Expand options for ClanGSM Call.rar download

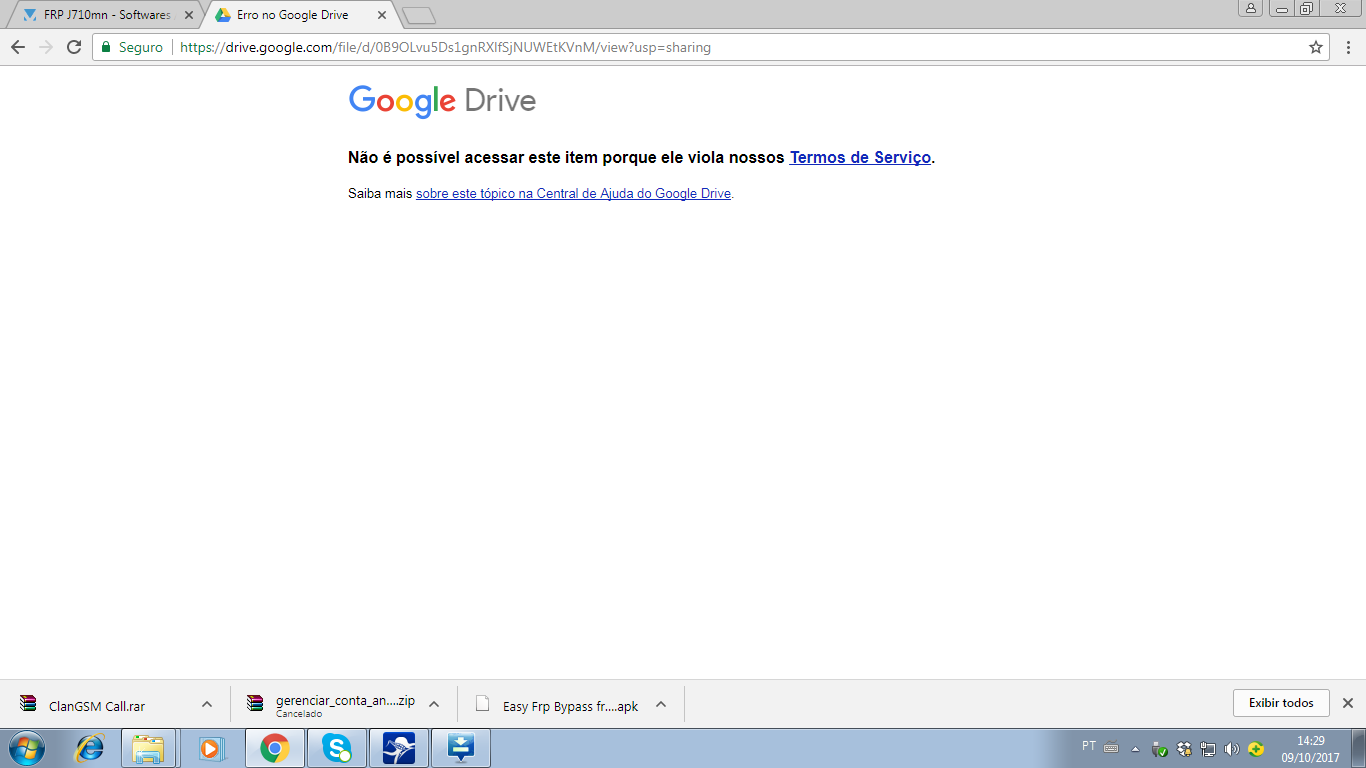coord(207,704)
